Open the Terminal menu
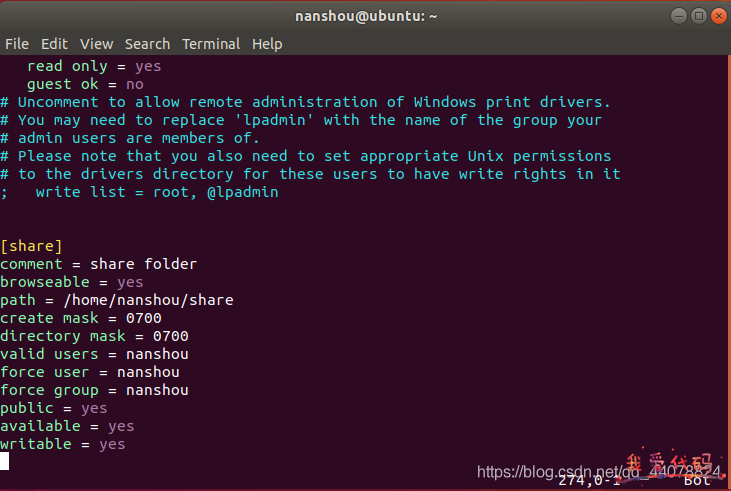731x491 pixels. point(211,44)
